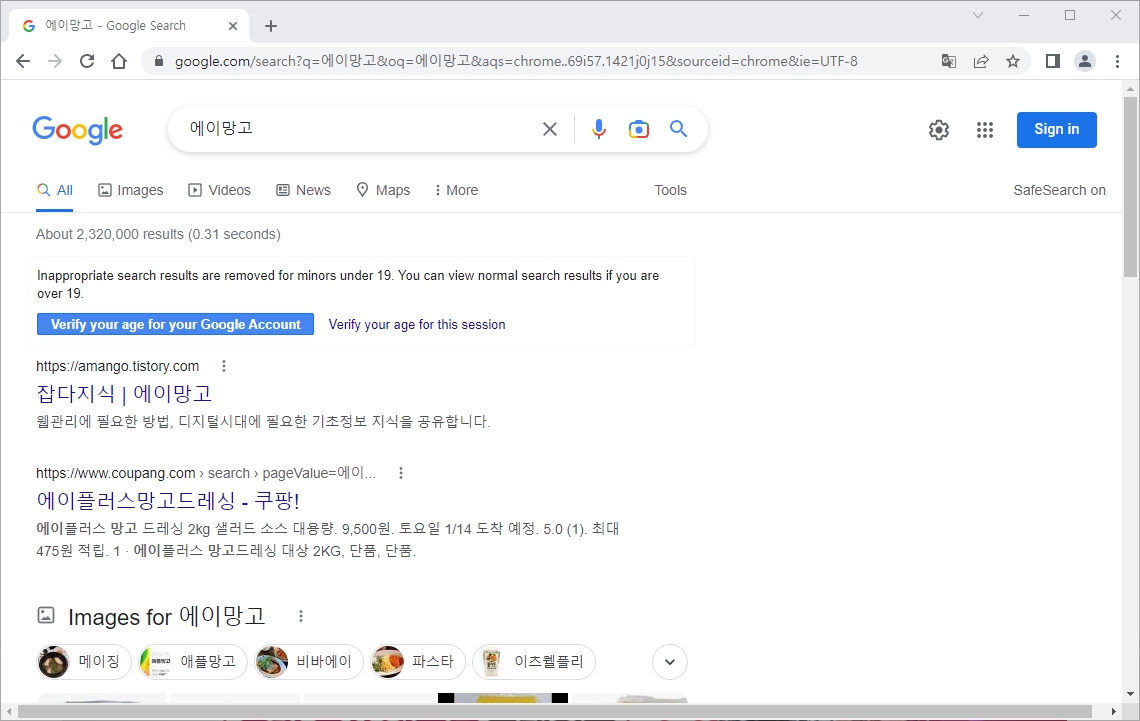
Task: Select the All results tab
Action: pyautogui.click(x=55, y=190)
